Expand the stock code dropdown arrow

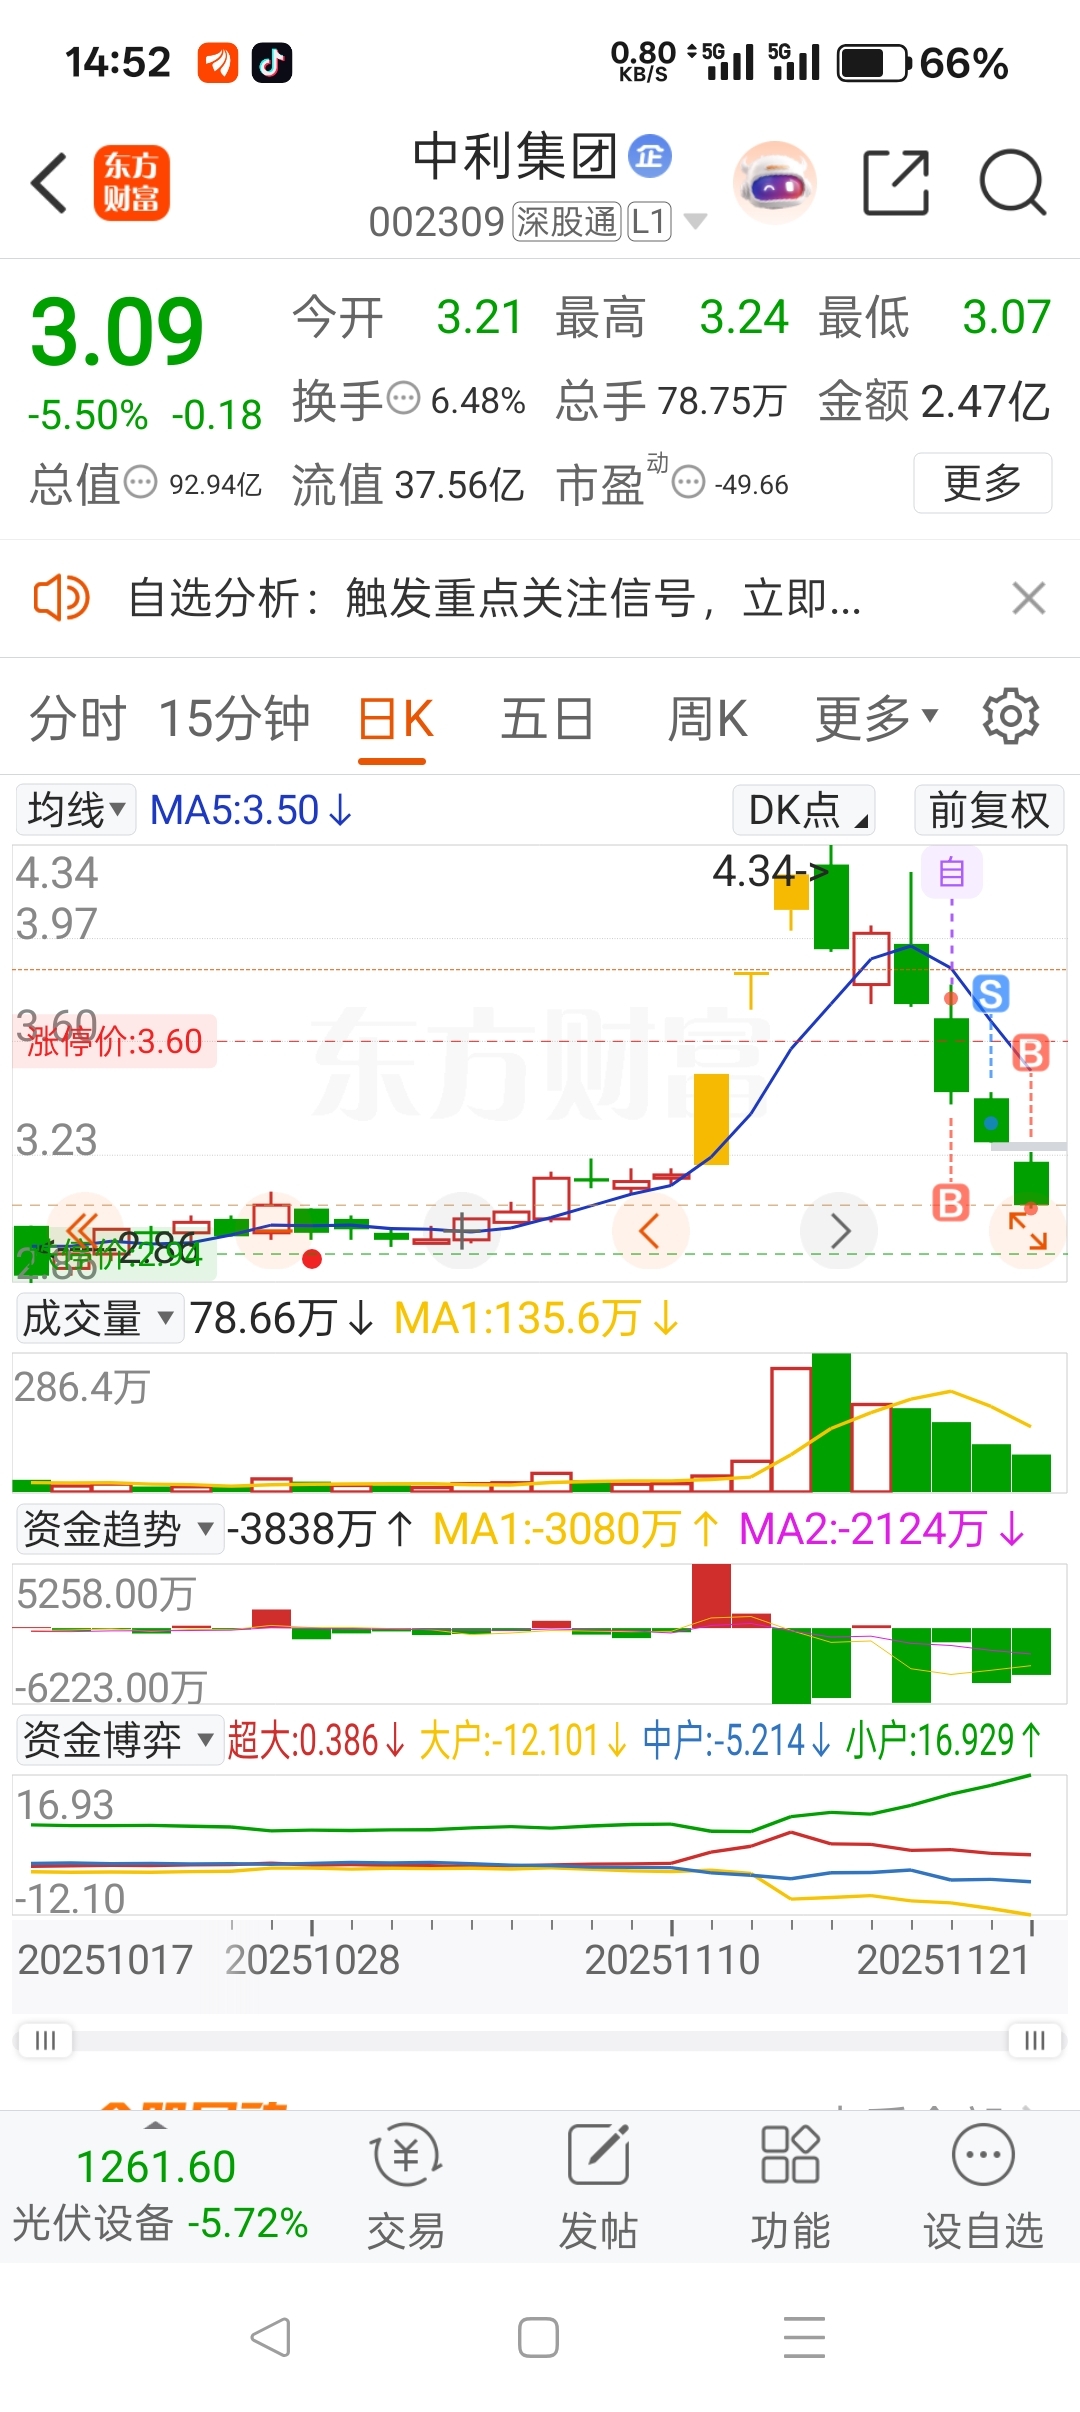coord(695,222)
